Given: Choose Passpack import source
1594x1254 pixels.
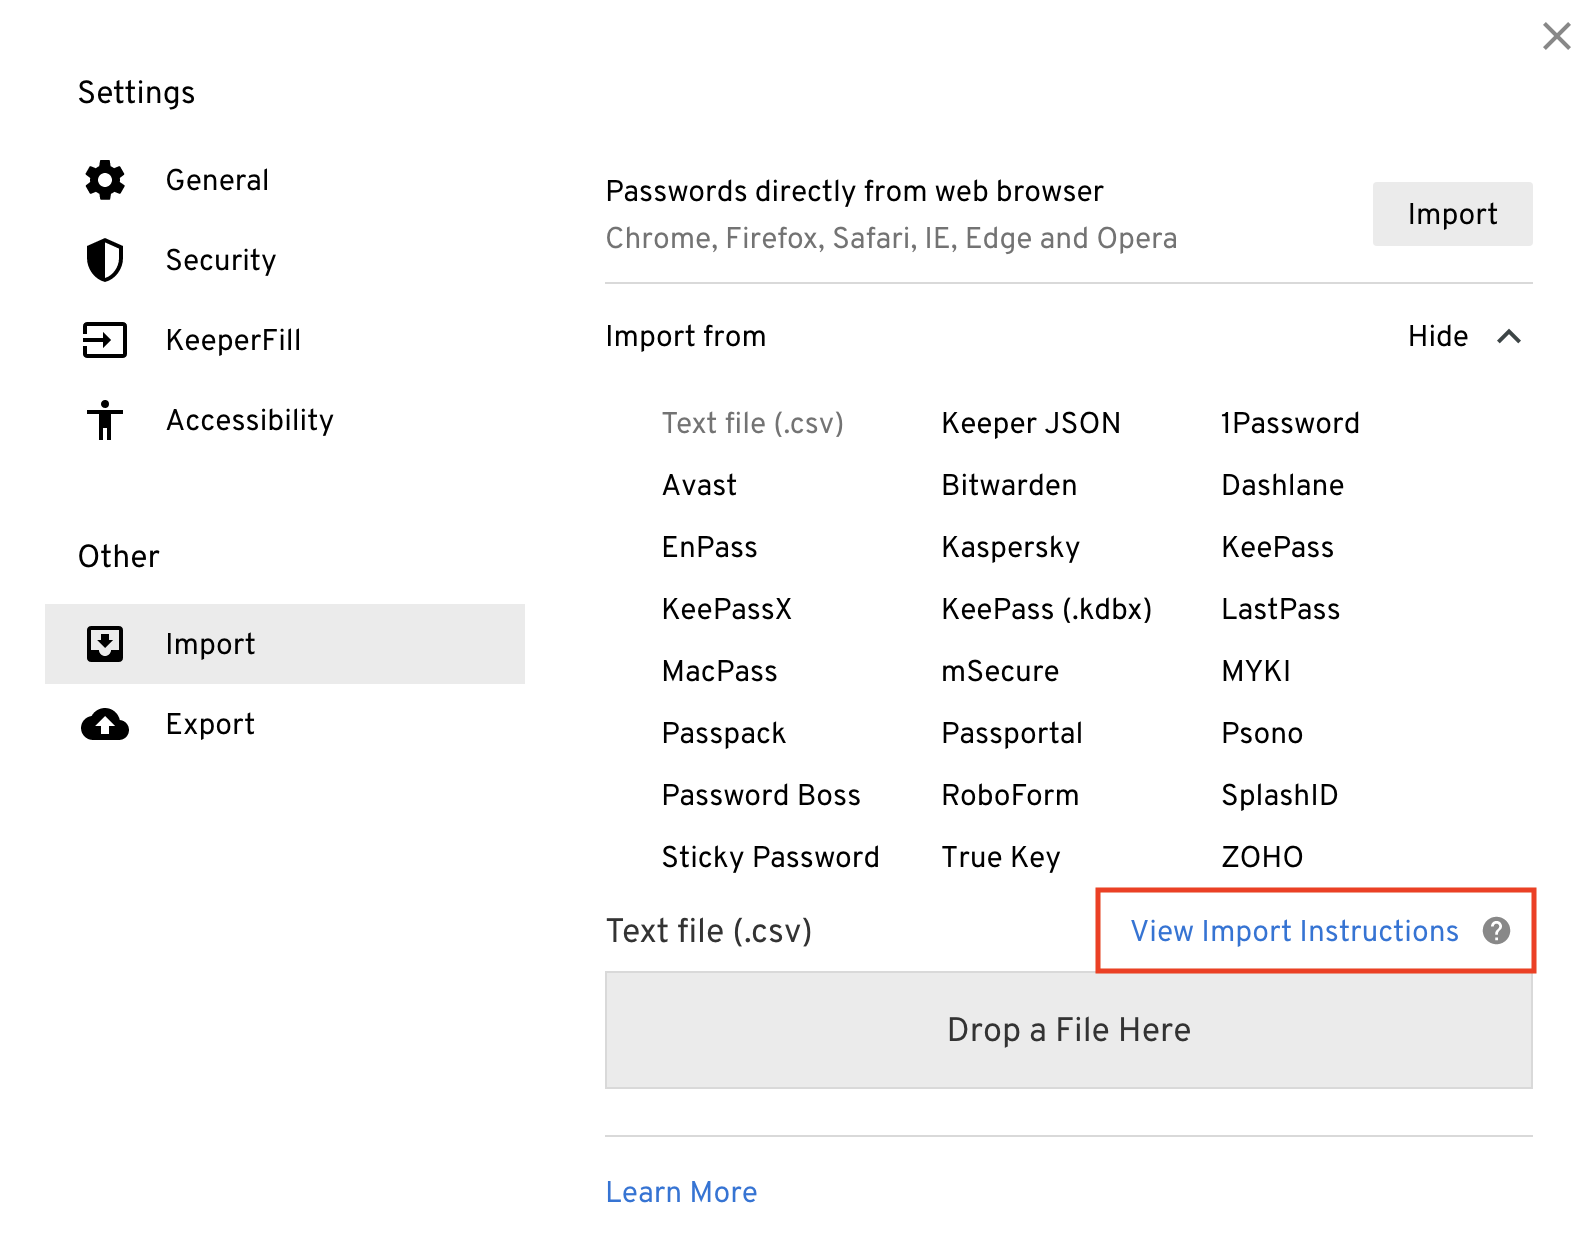Looking at the screenshot, I should tap(724, 733).
